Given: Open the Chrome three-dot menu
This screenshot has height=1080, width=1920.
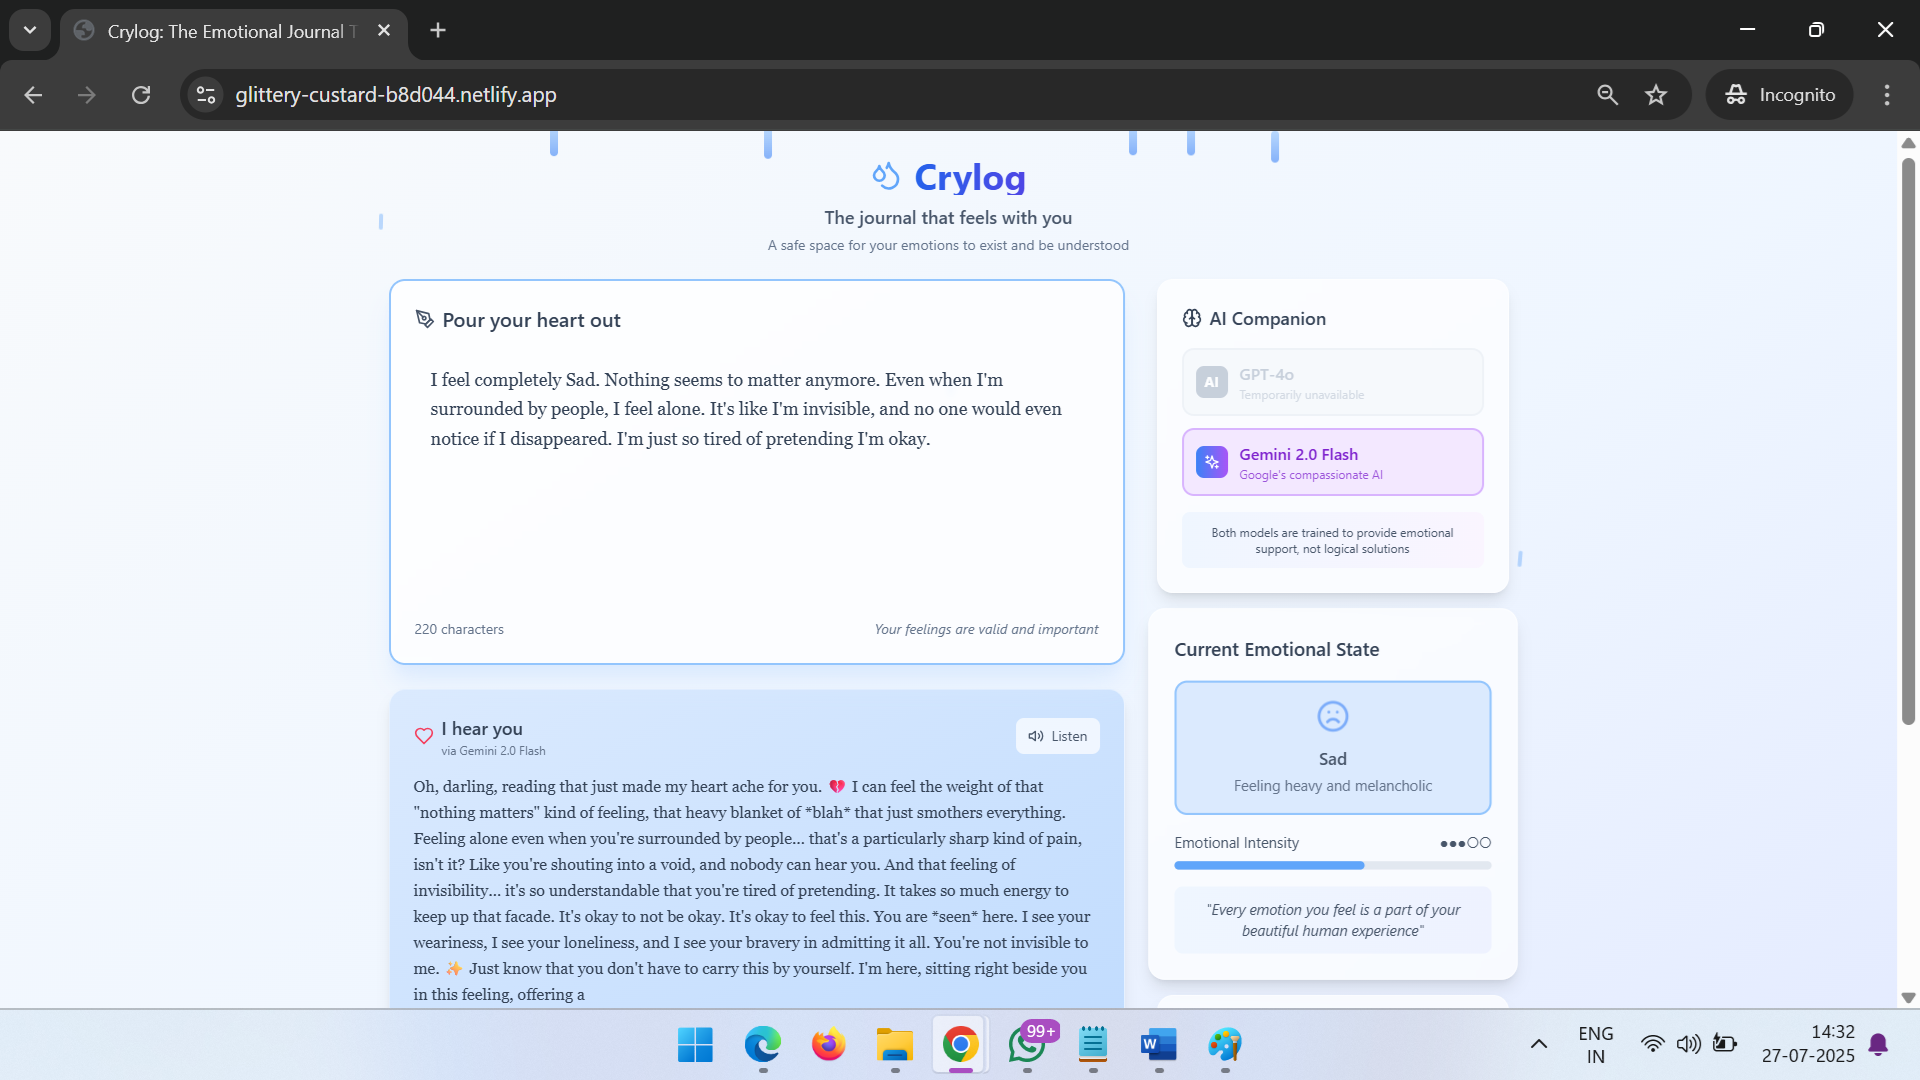Looking at the screenshot, I should click(1886, 95).
